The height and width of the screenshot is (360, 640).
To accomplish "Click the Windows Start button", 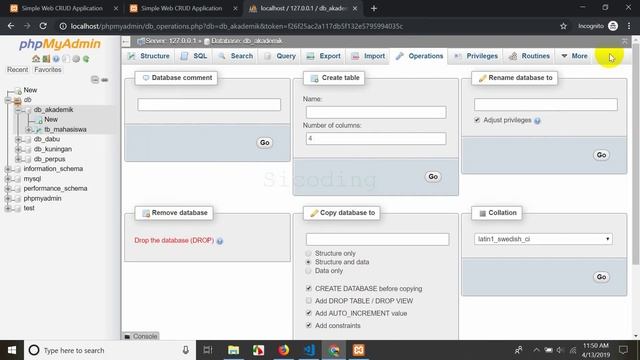I will tap(12, 350).
